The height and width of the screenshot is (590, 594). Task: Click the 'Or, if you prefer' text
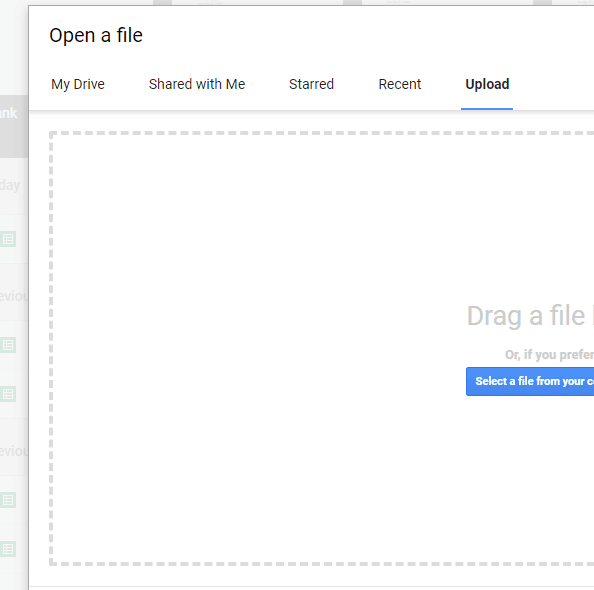pos(549,355)
